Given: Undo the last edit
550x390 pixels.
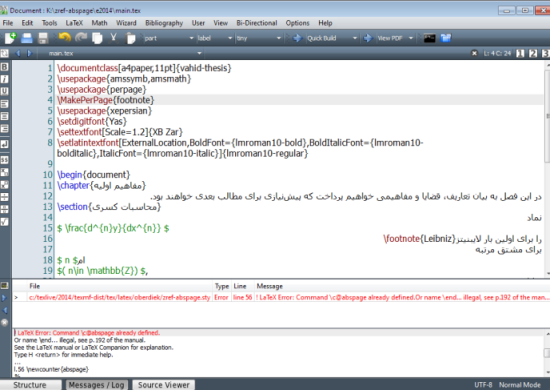Looking at the screenshot, I should point(65,37).
